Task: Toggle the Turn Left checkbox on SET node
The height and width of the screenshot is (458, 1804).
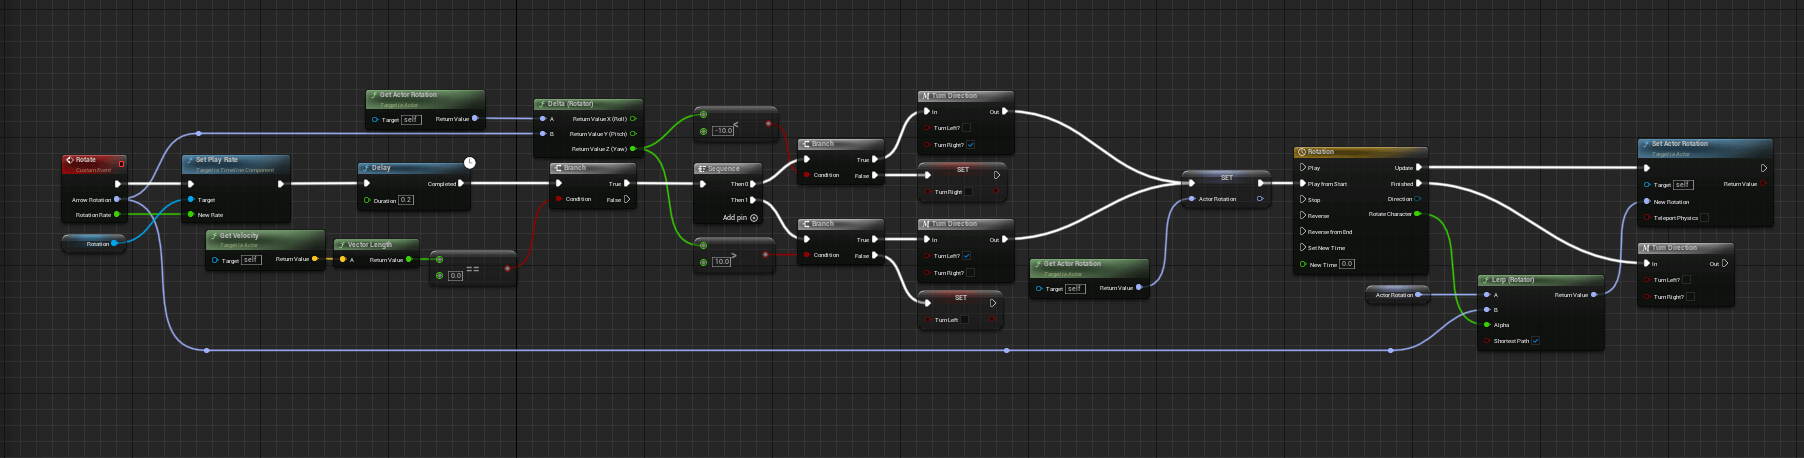Action: pyautogui.click(x=964, y=320)
